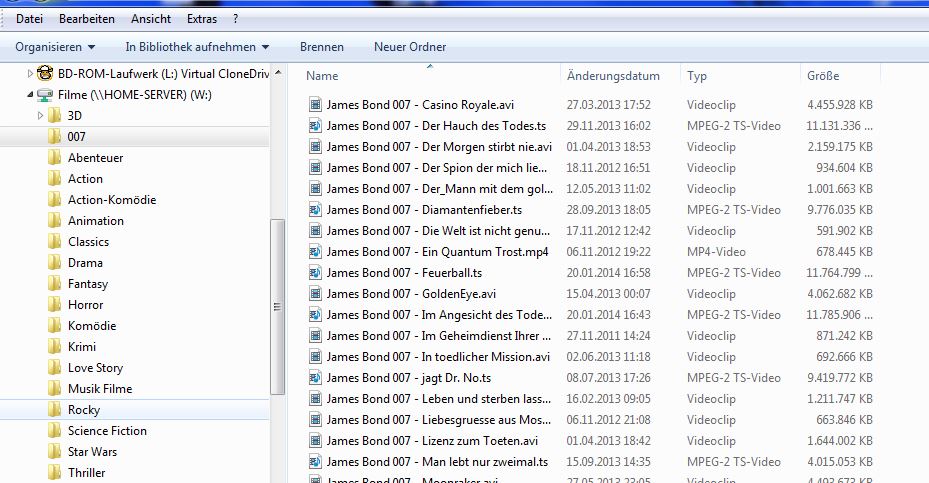The height and width of the screenshot is (483, 929).
Task: Select the Rocky folder icon
Action: click(55, 410)
